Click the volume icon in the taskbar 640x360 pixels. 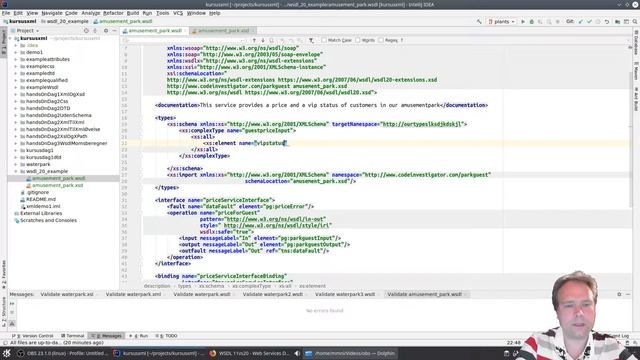[297, 353]
